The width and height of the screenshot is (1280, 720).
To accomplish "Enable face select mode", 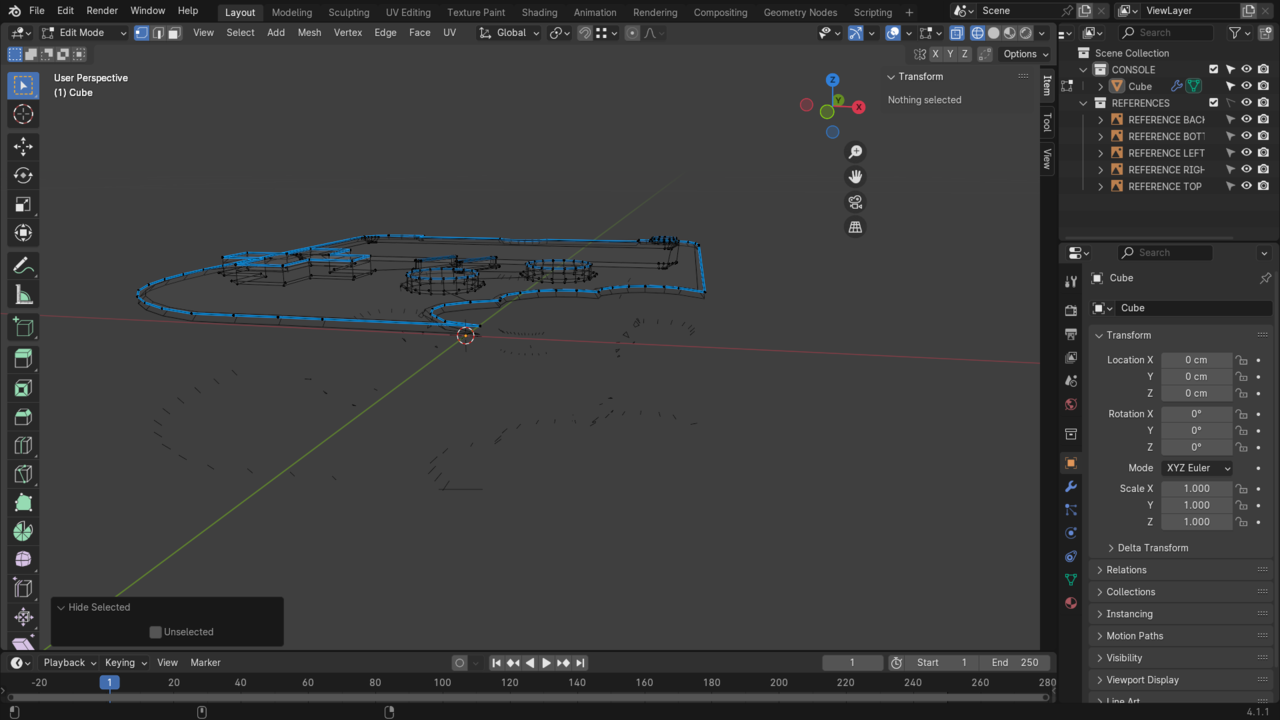I will [x=174, y=33].
